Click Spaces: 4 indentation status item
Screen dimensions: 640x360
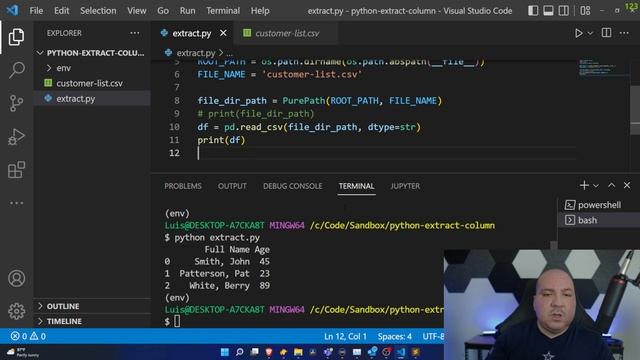tap(394, 336)
